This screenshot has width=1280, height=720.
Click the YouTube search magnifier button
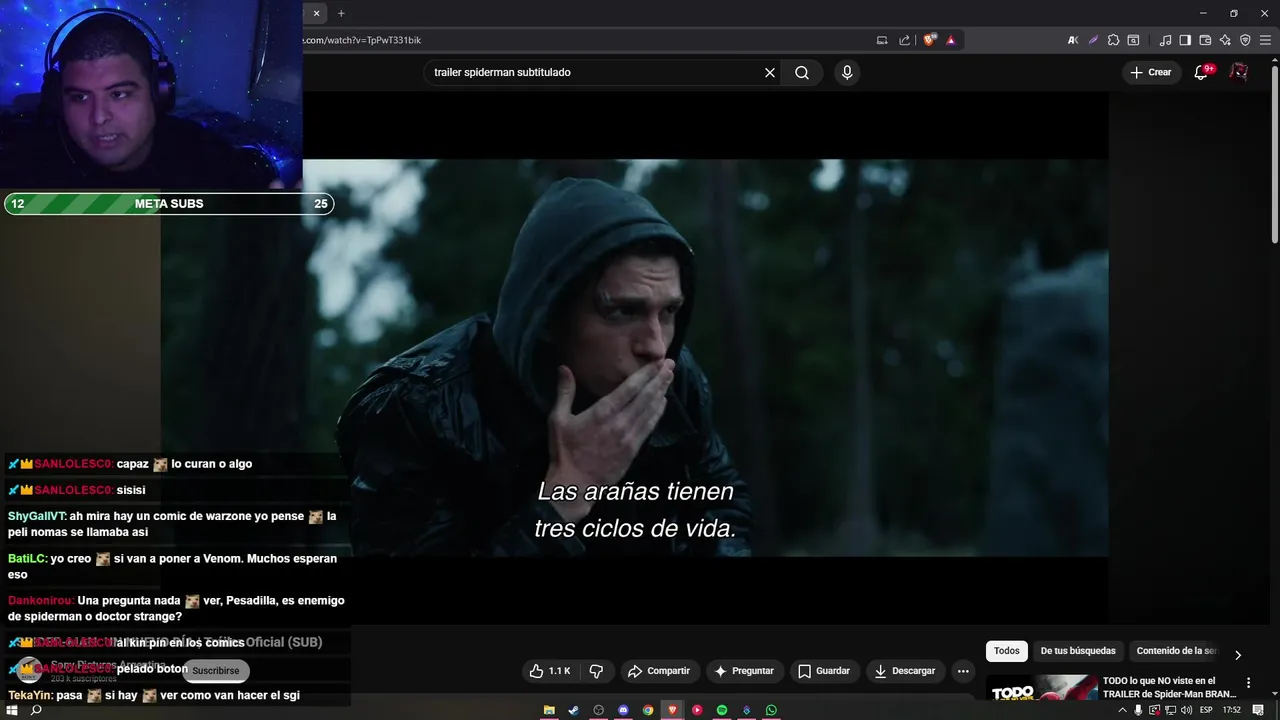pyautogui.click(x=802, y=72)
